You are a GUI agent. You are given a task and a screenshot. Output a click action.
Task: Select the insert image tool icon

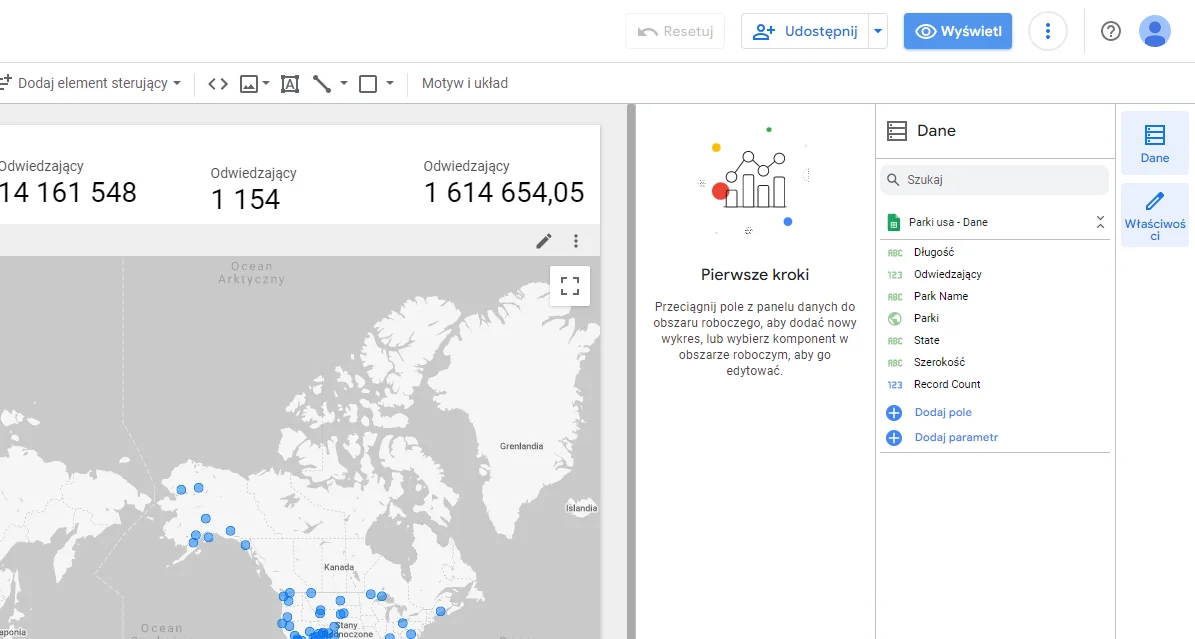(248, 84)
